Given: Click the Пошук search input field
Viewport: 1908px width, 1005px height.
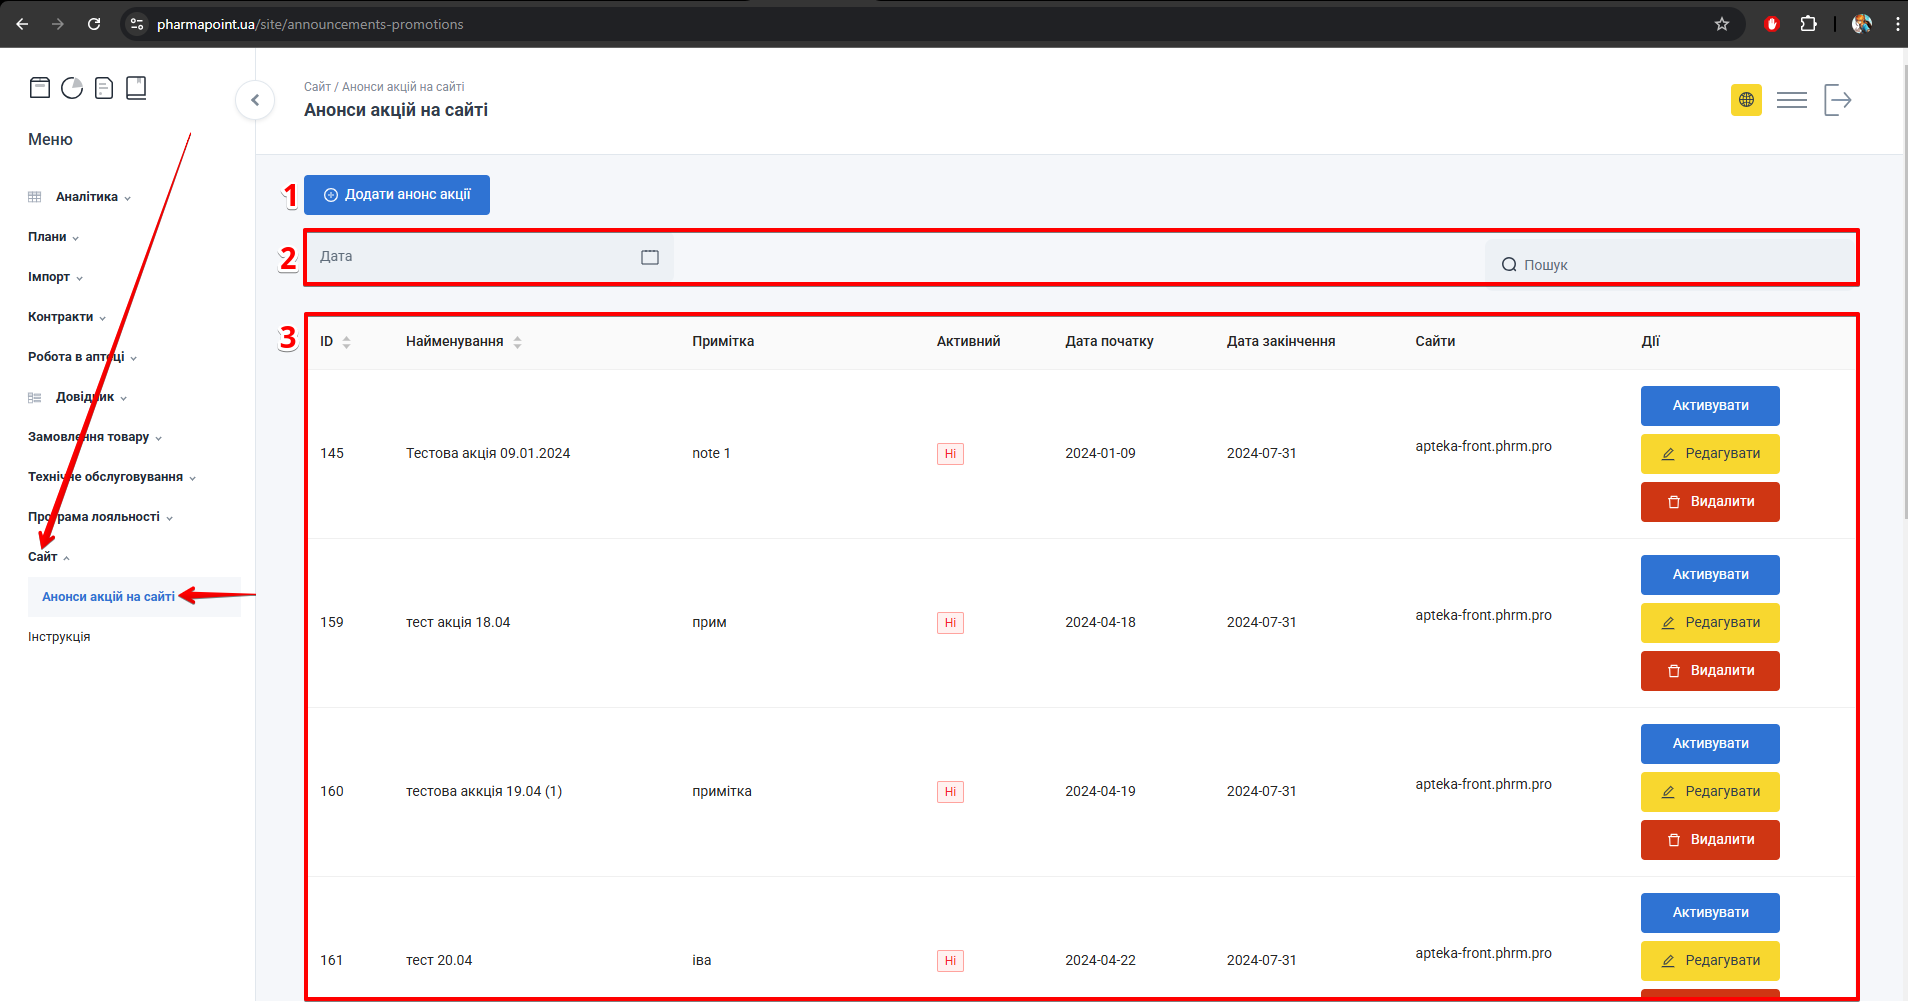Looking at the screenshot, I should click(x=1670, y=265).
